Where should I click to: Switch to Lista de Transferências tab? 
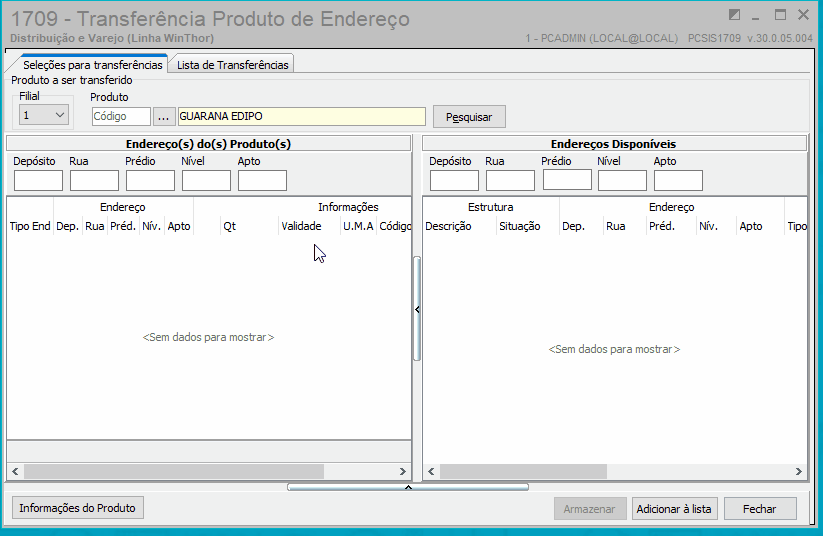point(232,65)
